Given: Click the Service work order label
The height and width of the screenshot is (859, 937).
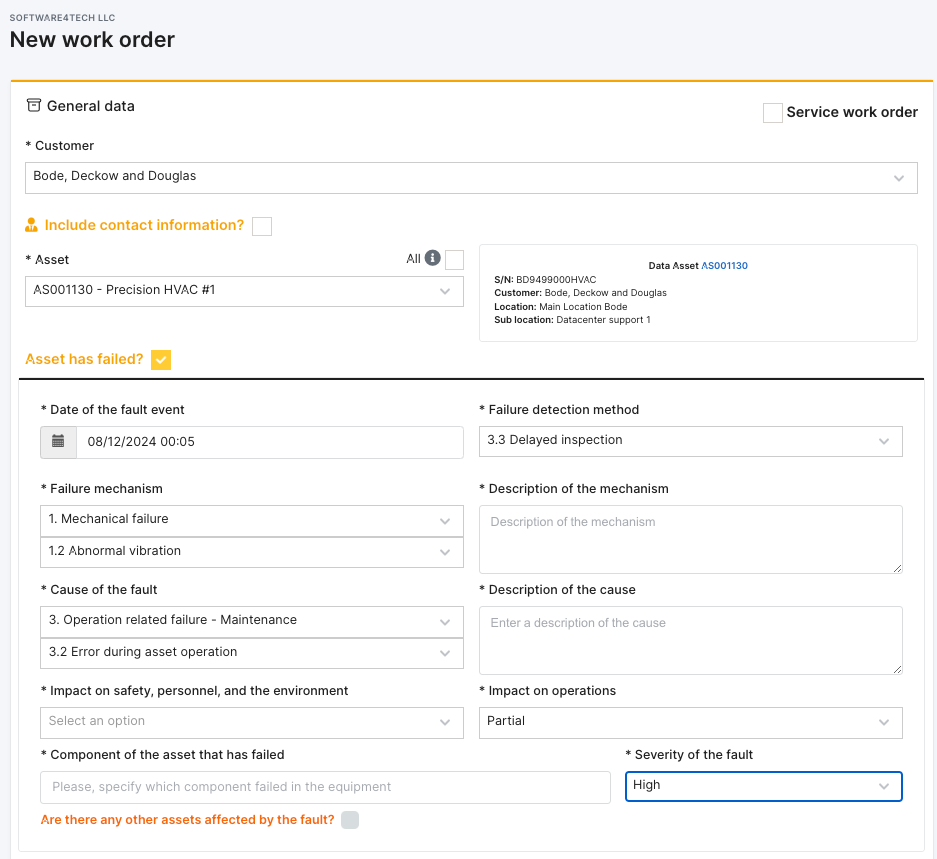Looking at the screenshot, I should coord(852,112).
